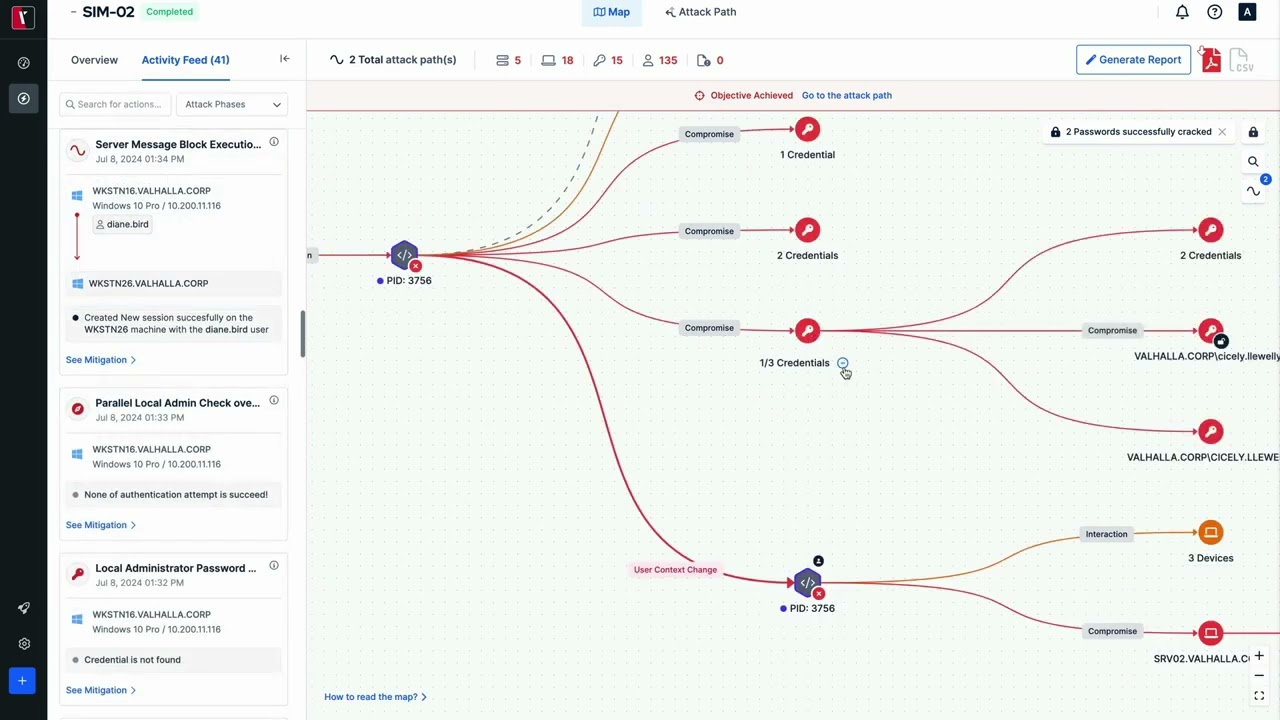Viewport: 1280px width, 720px height.
Task: See Mitigation for Local Administrator Password card
Action: tap(101, 690)
